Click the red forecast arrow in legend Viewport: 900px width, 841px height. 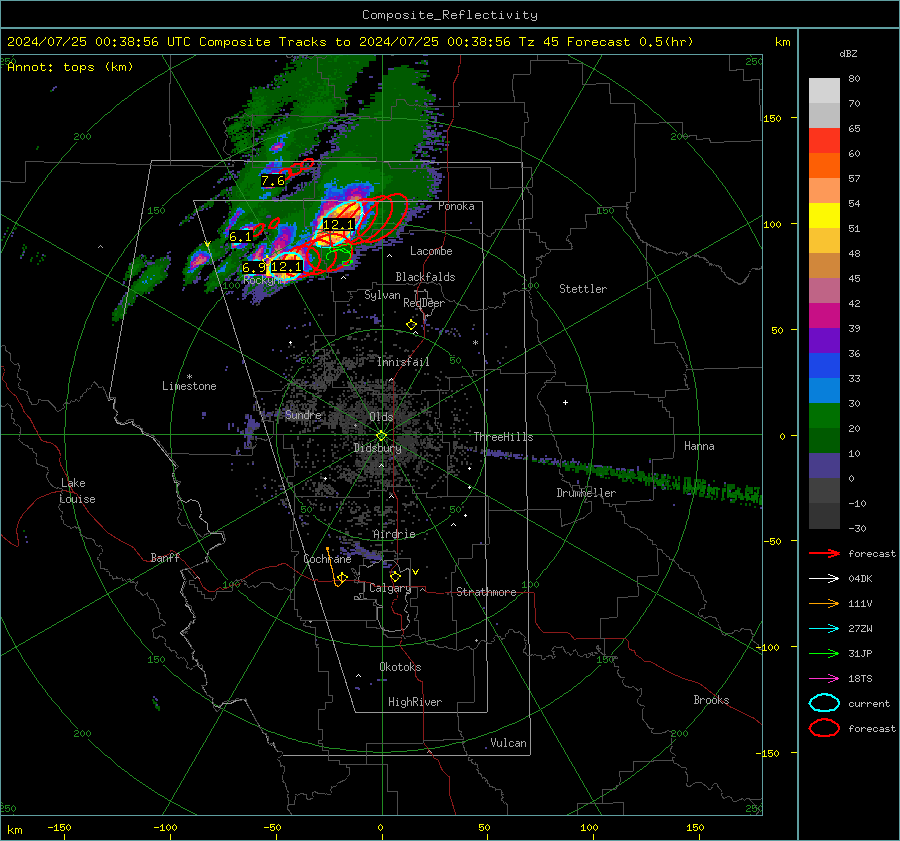(x=824, y=553)
